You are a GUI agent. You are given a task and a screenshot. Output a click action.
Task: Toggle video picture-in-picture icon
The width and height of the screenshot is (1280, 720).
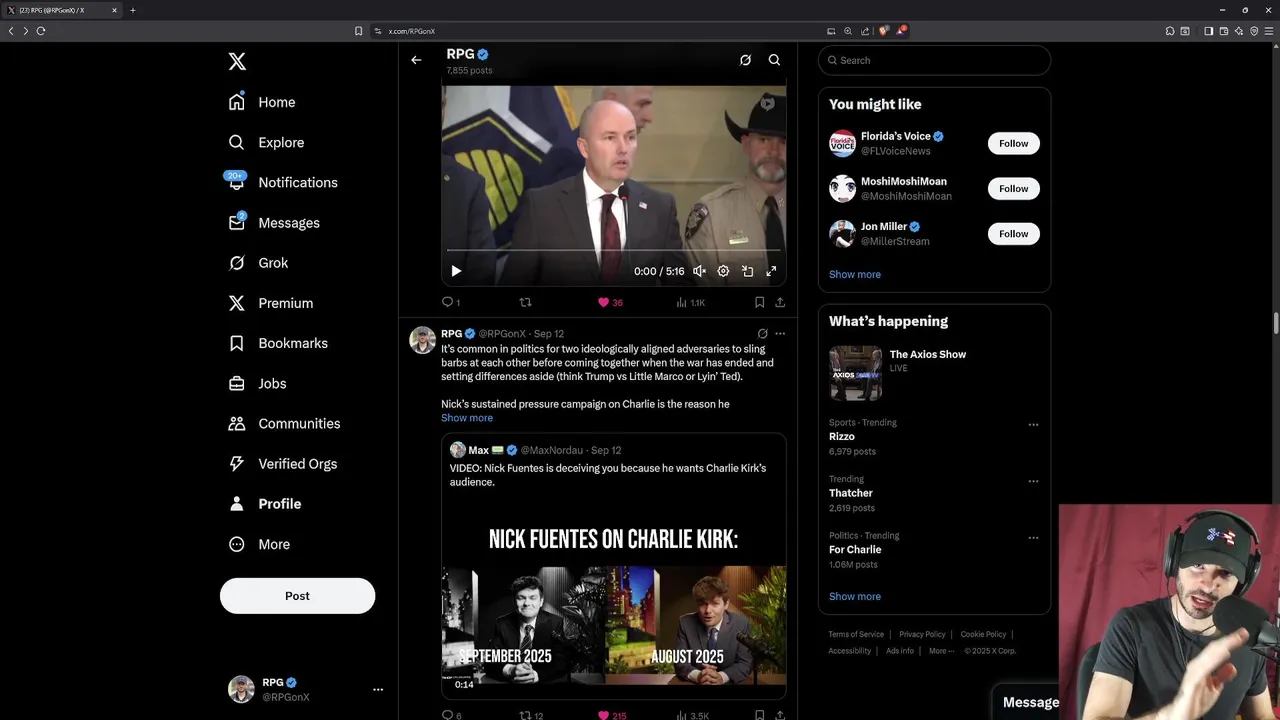[x=747, y=271]
